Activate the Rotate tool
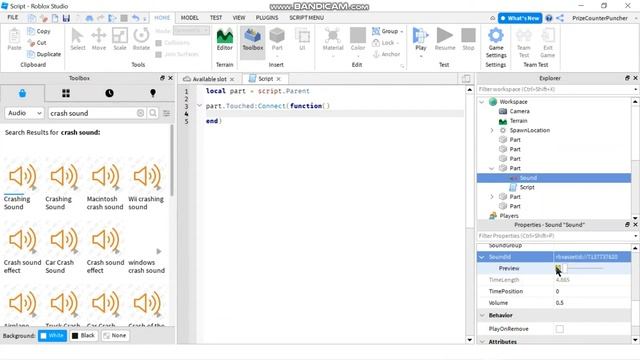 (141, 40)
